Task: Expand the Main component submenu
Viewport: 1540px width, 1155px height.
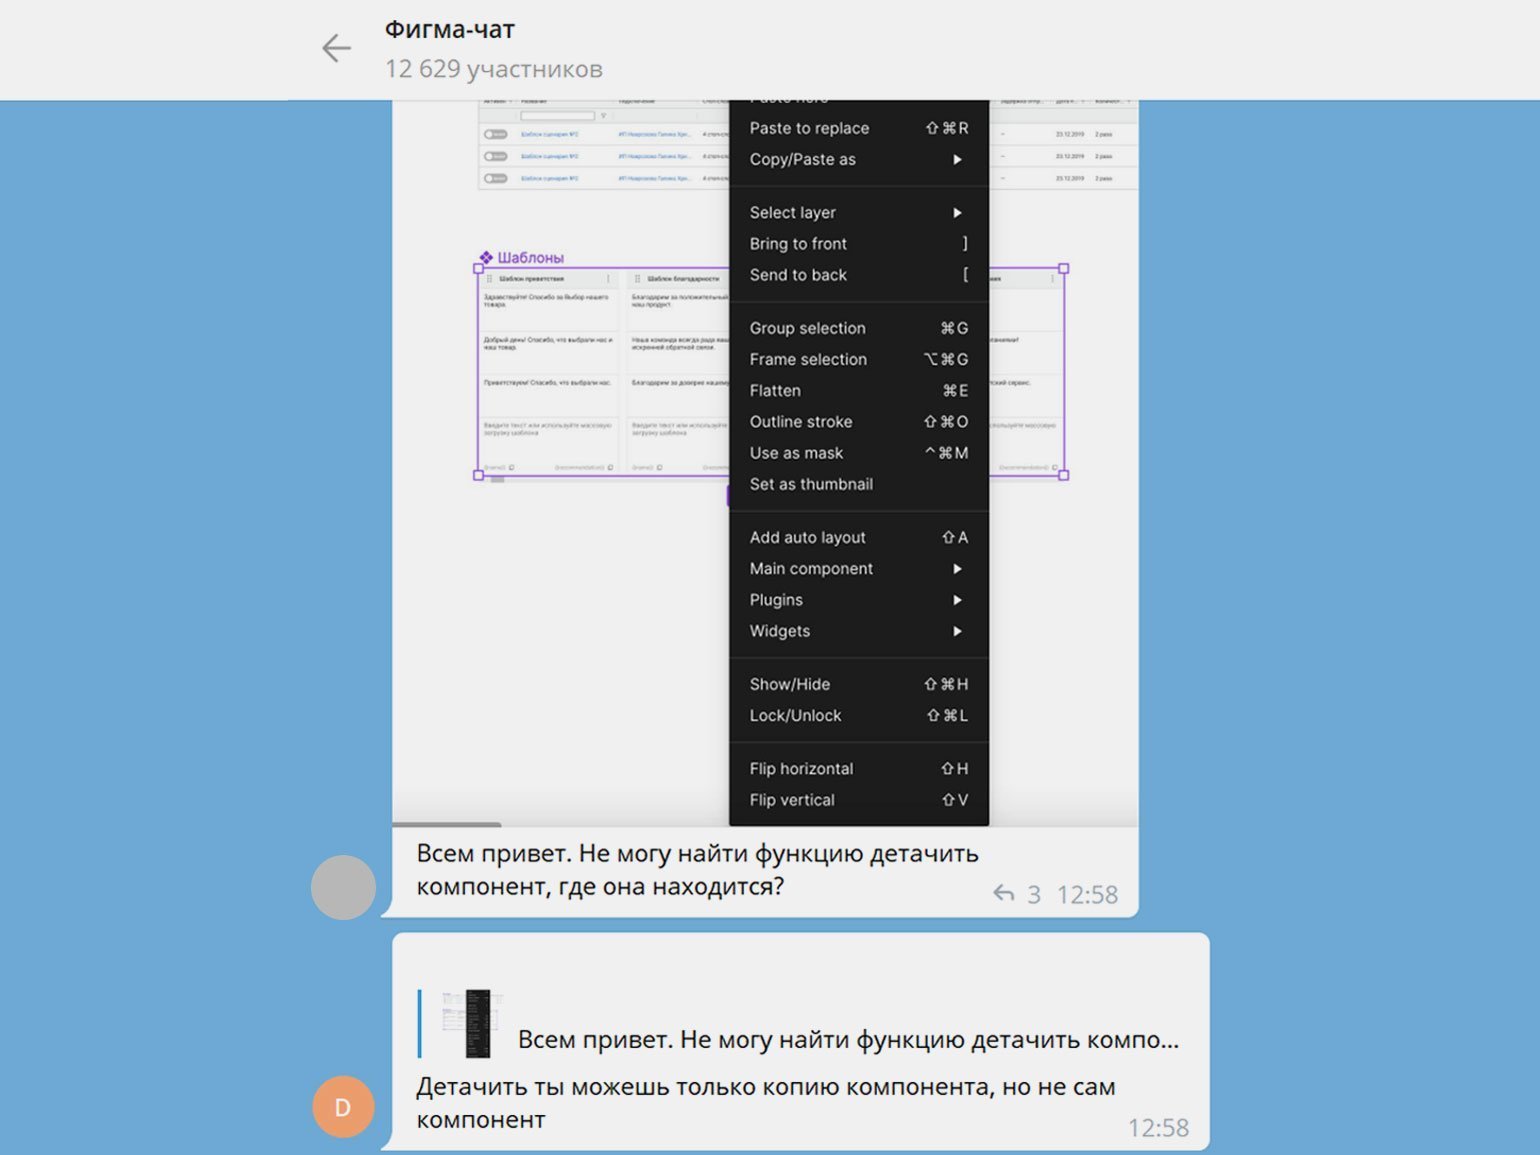Action: [x=859, y=568]
